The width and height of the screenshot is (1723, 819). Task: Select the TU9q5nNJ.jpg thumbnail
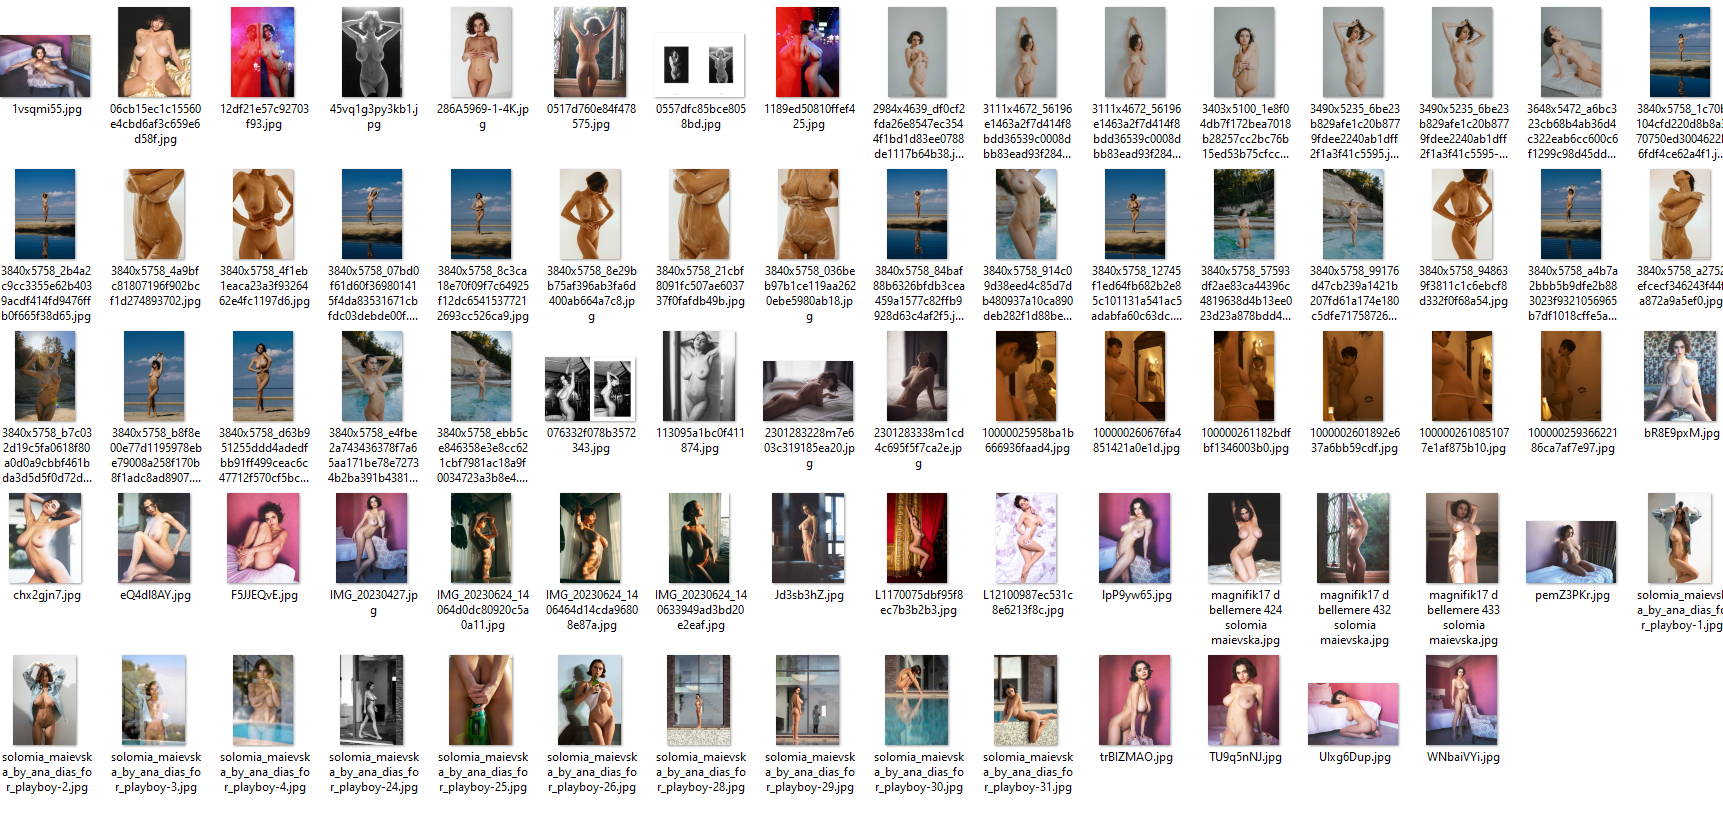point(1244,701)
